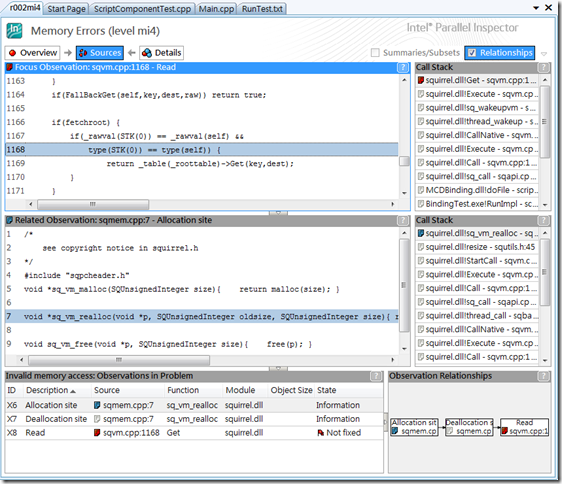Click back arrow between Sources and Details
Screen dimensions: 562x484
click(x=132, y=53)
